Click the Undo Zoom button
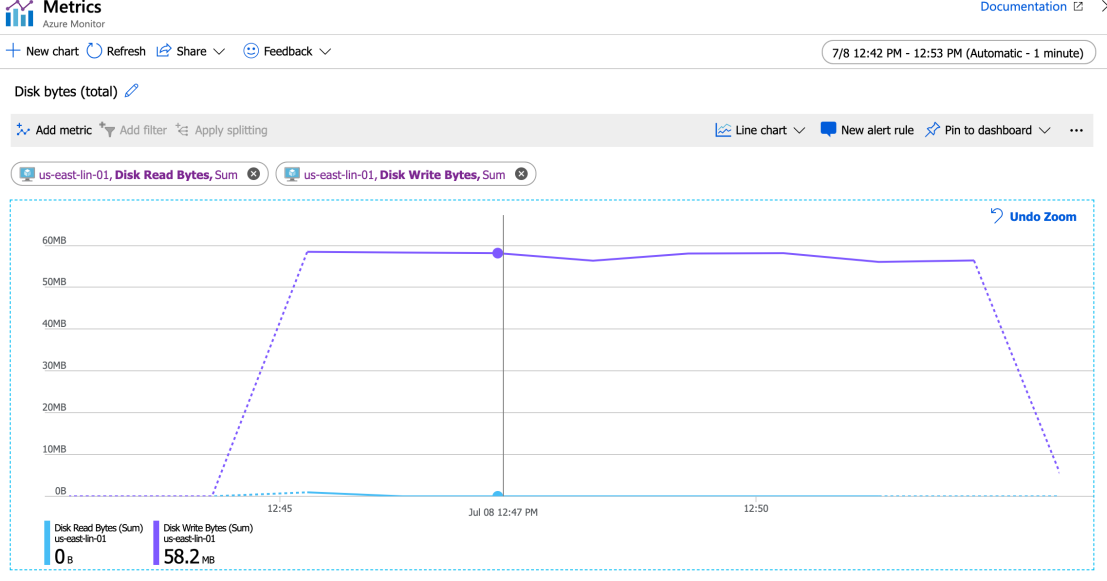The image size is (1107, 581). (x=1033, y=216)
